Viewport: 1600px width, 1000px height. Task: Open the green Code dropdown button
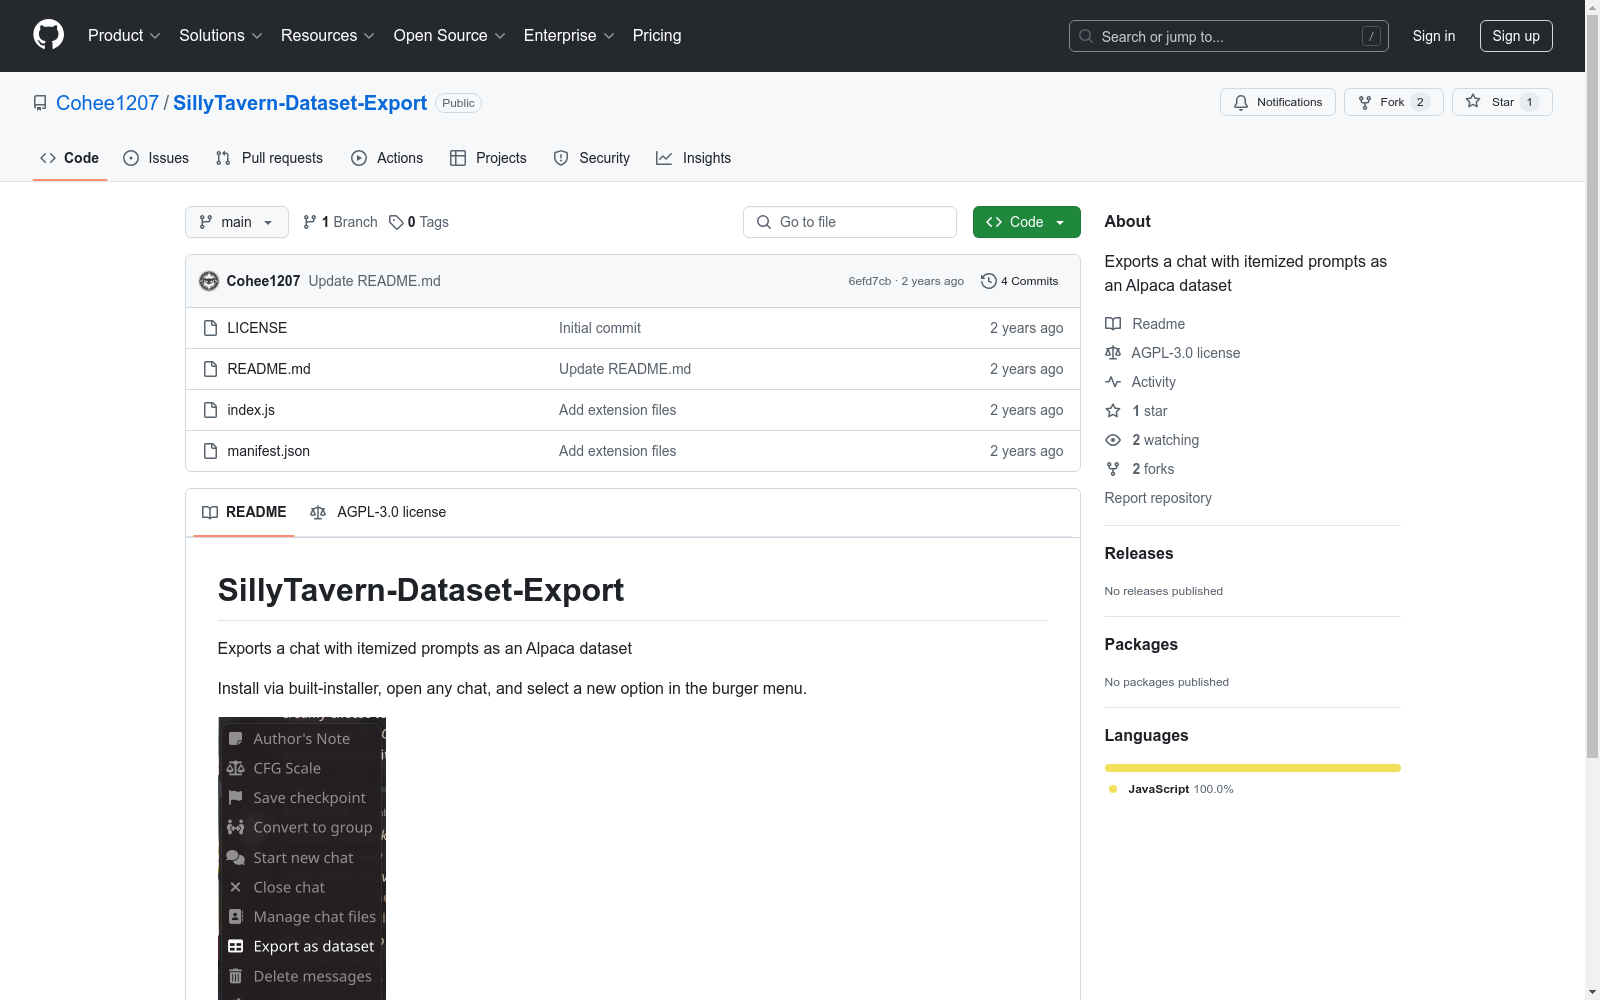point(1027,222)
